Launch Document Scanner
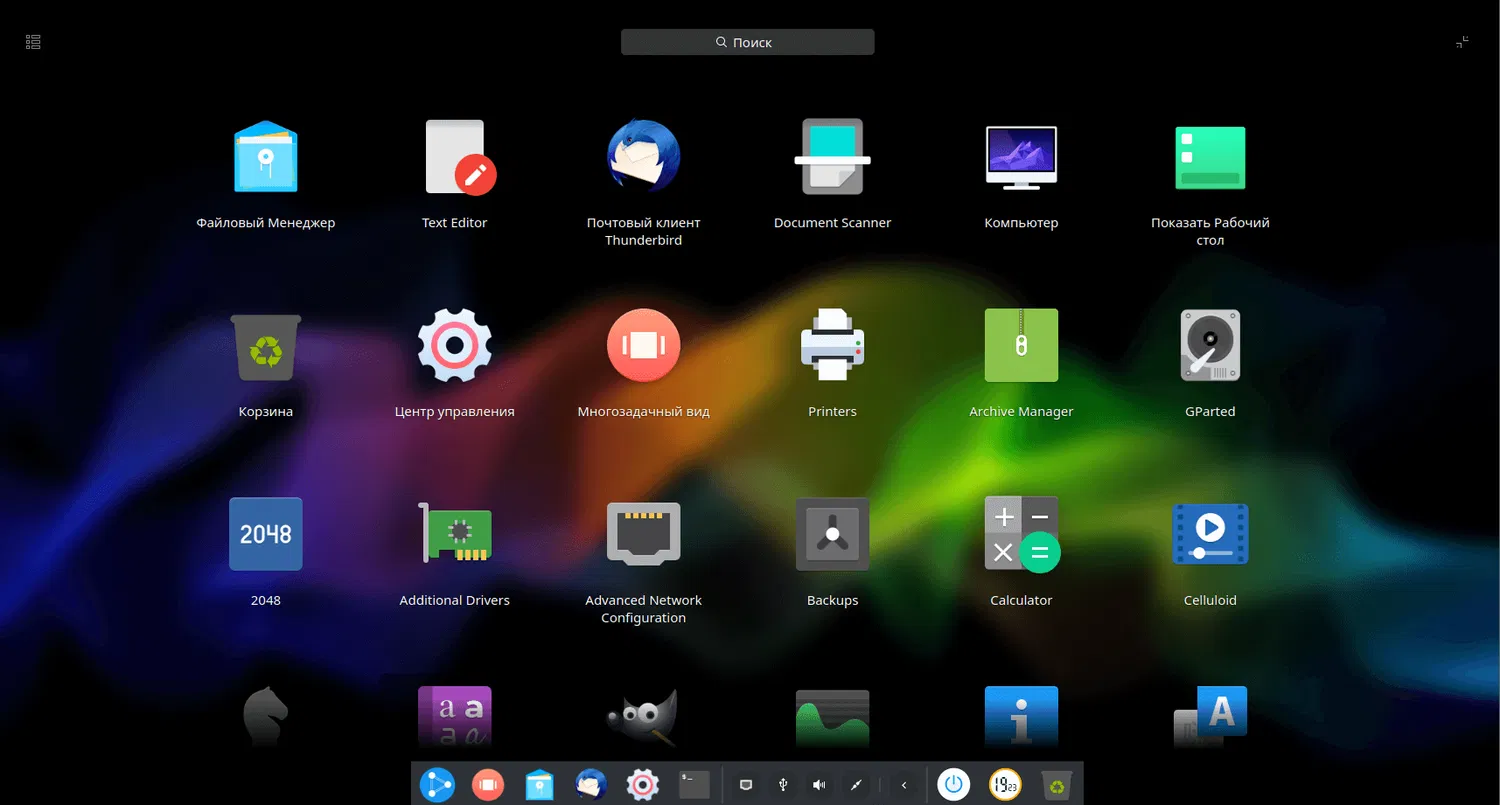This screenshot has height=805, width=1500. 832,157
